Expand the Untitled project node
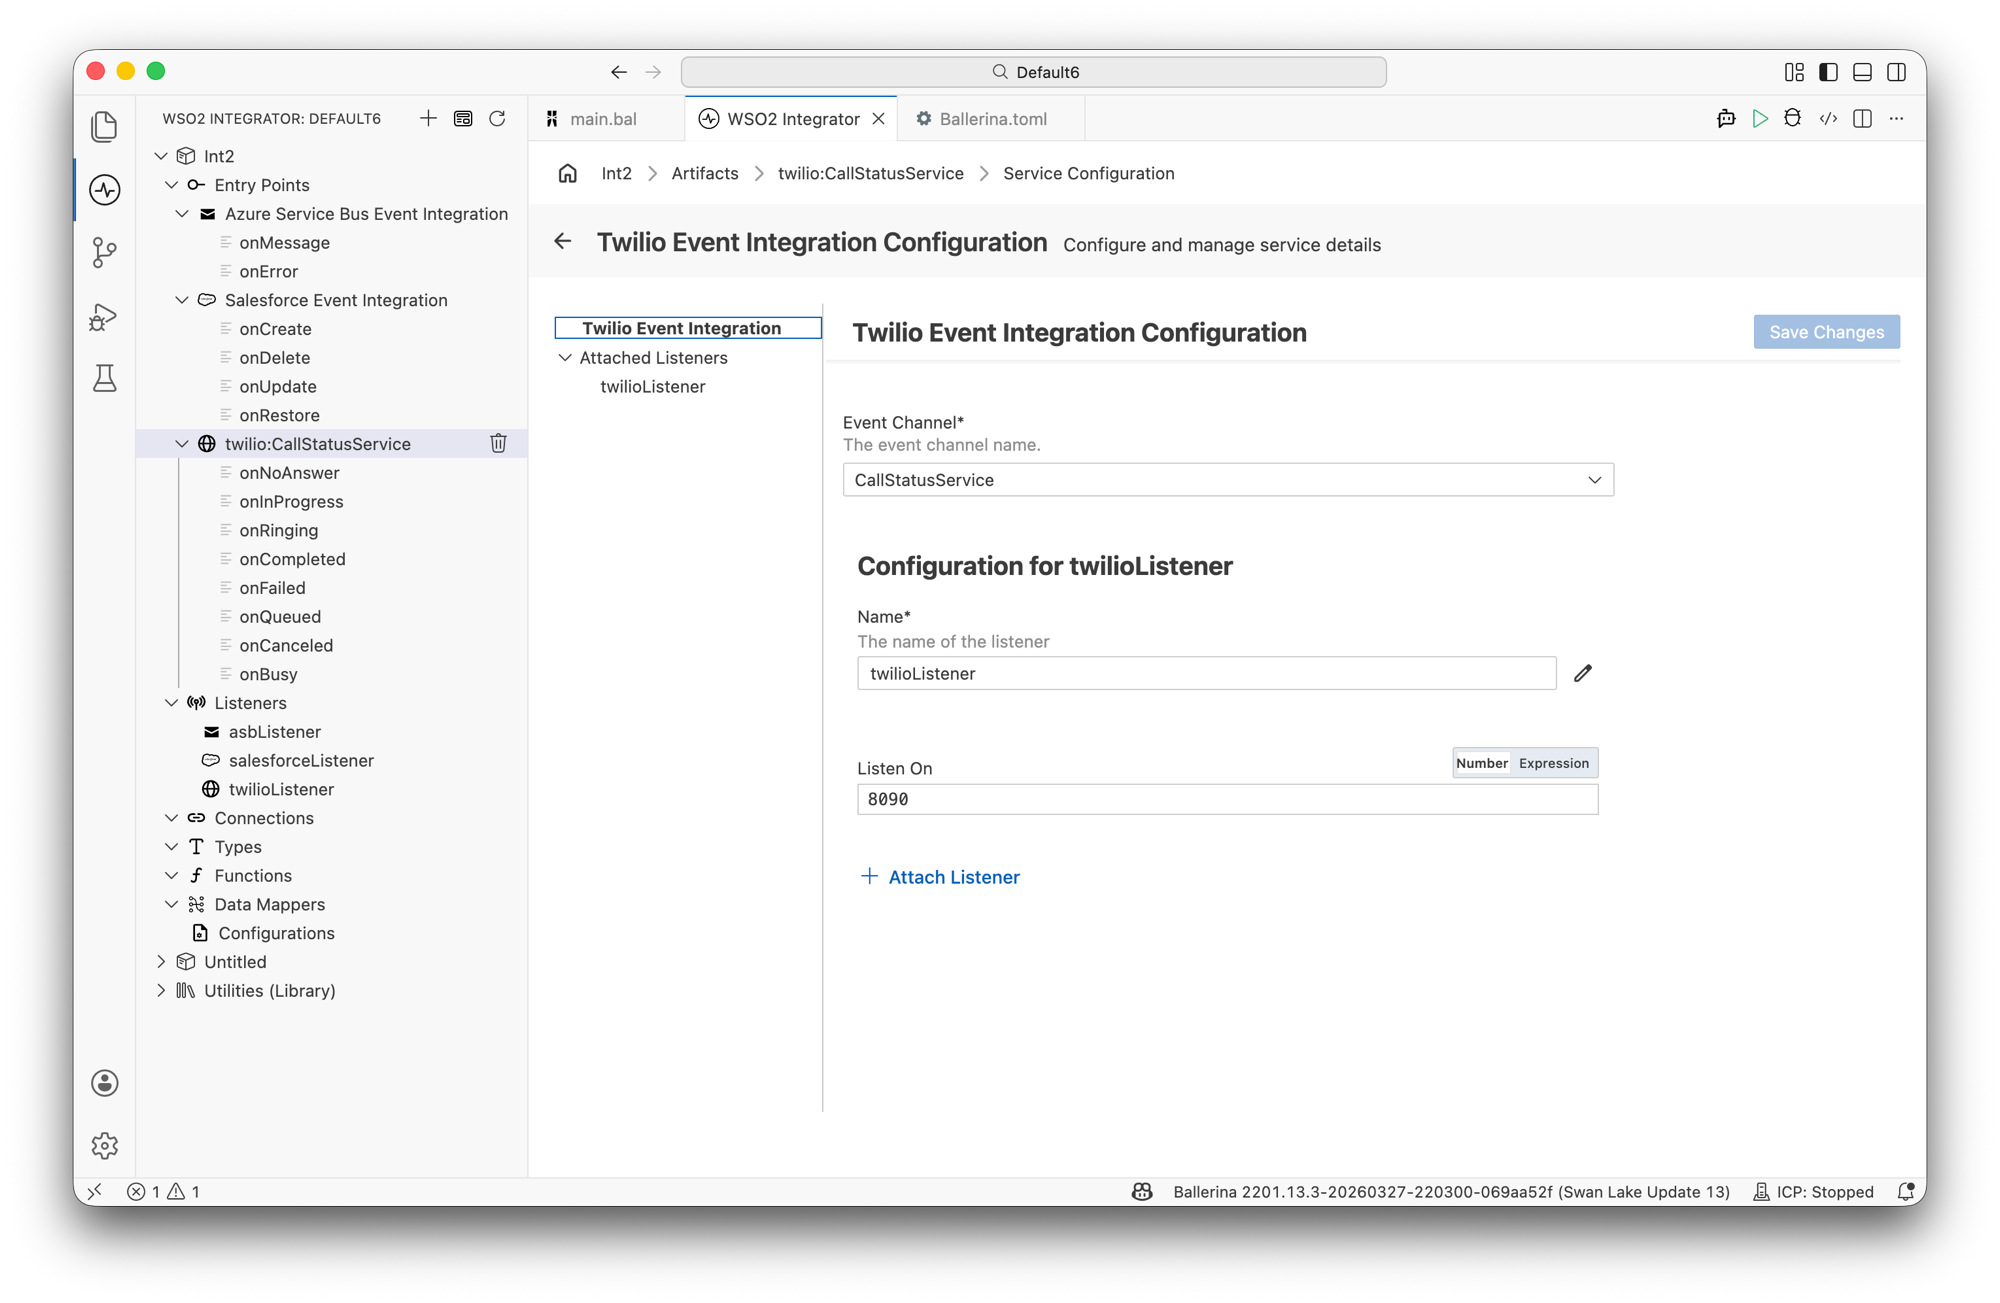2000x1303 pixels. (x=161, y=962)
